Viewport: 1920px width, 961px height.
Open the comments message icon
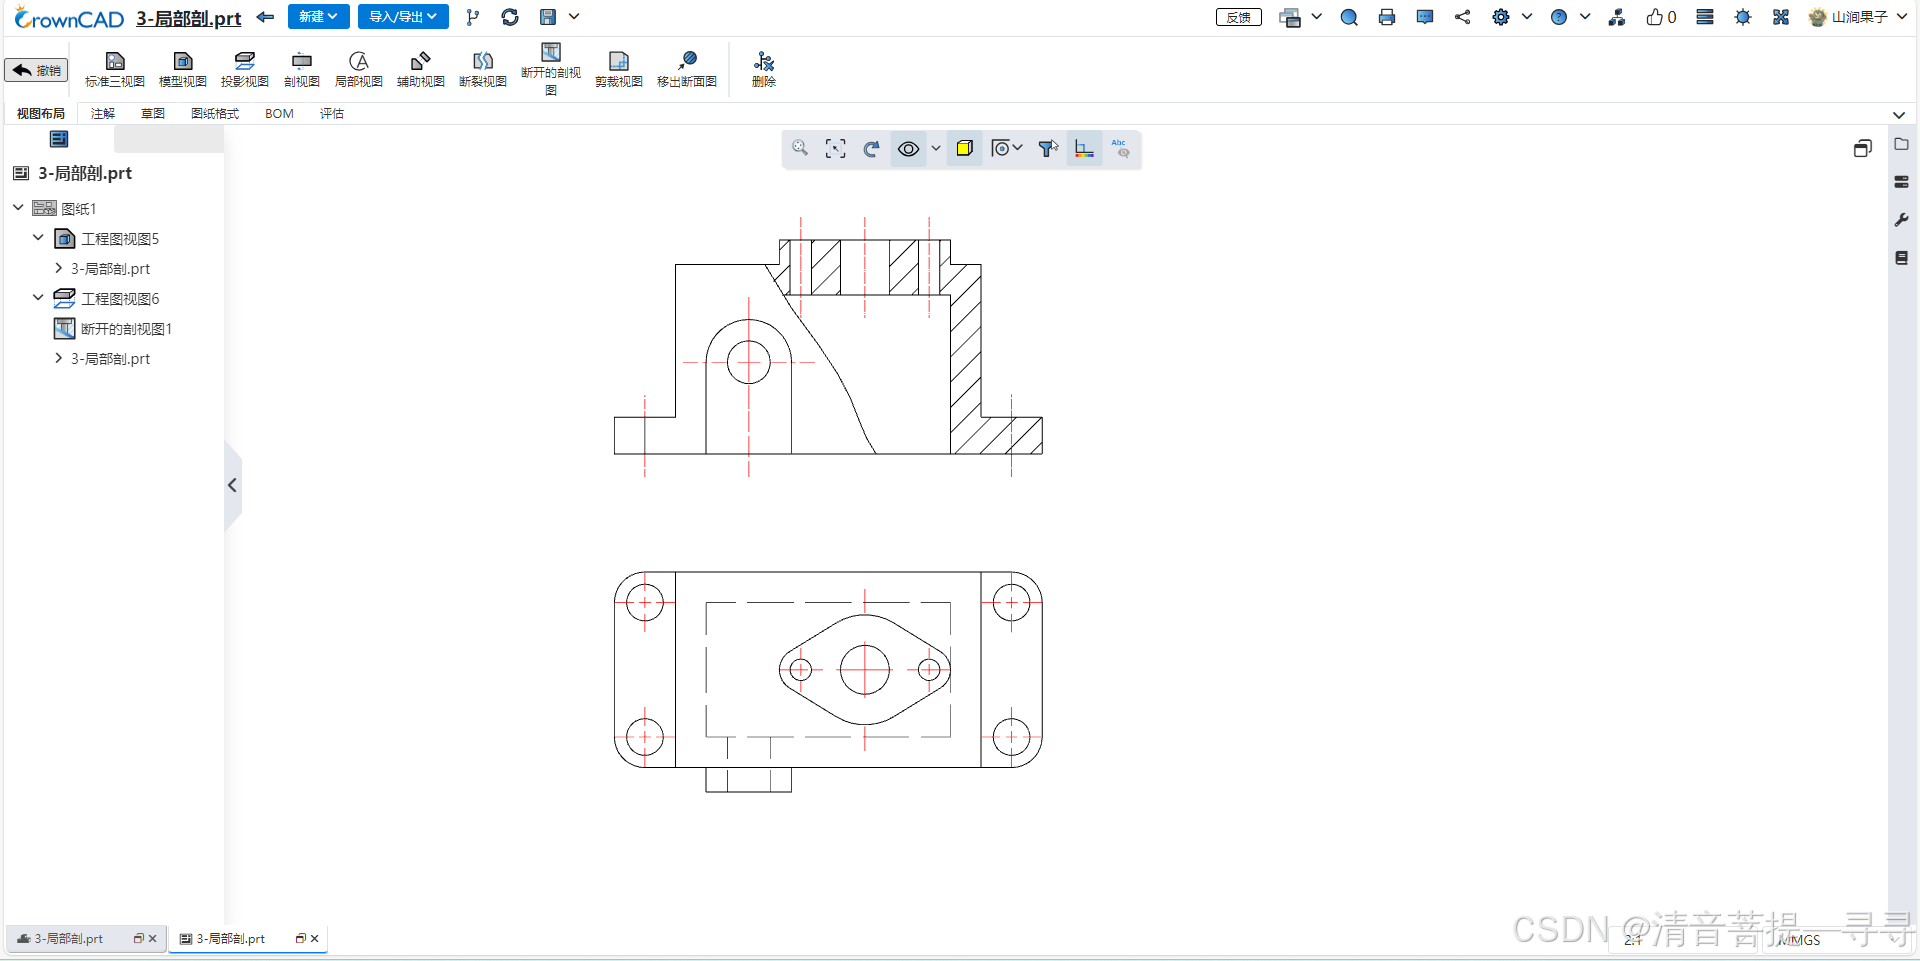pos(1425,17)
